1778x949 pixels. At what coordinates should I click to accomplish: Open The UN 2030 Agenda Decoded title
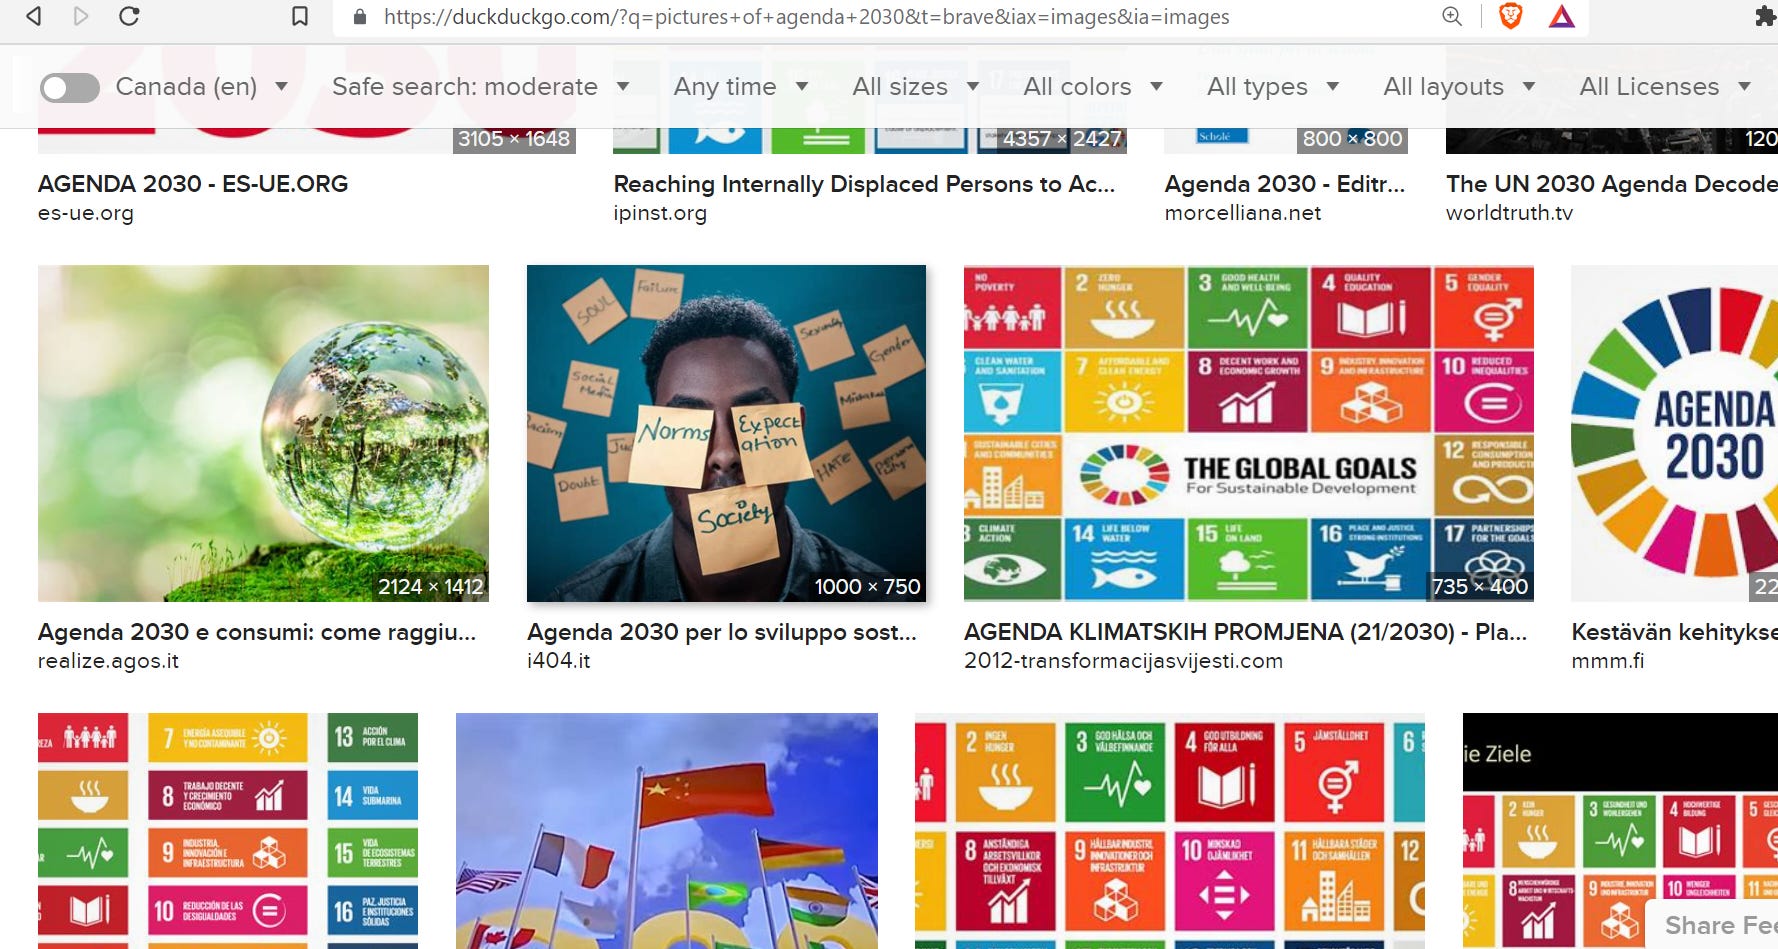tap(1611, 184)
